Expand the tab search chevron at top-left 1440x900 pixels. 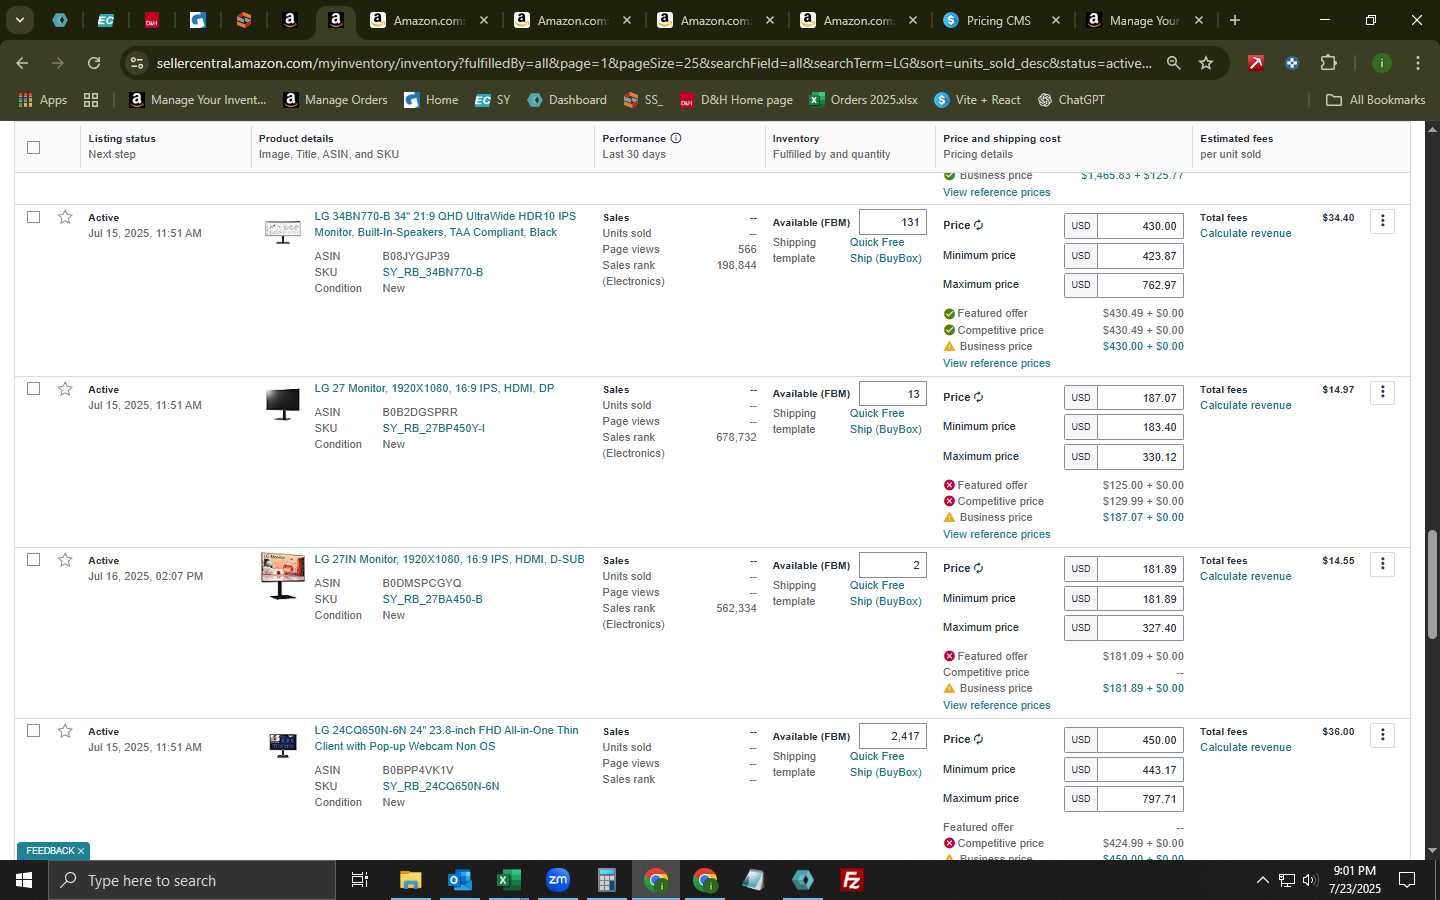19,20
